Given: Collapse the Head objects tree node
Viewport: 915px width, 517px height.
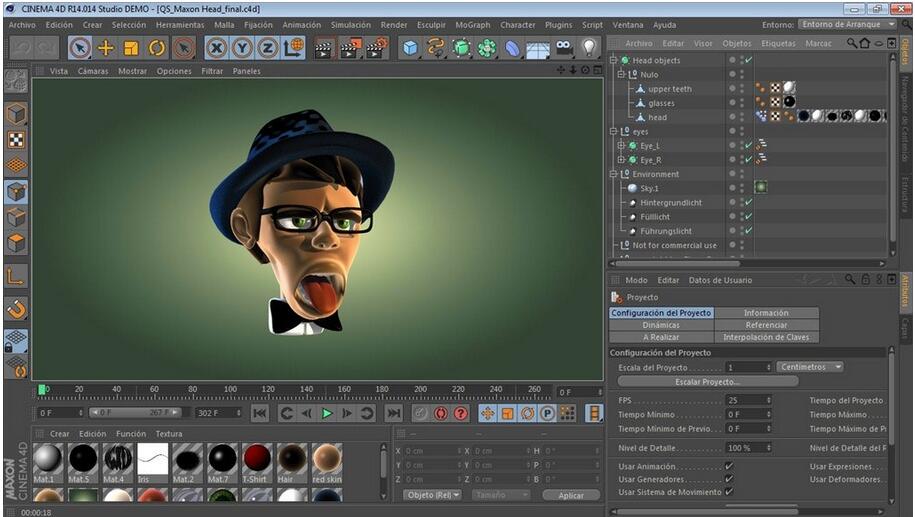Looking at the screenshot, I should (x=613, y=60).
